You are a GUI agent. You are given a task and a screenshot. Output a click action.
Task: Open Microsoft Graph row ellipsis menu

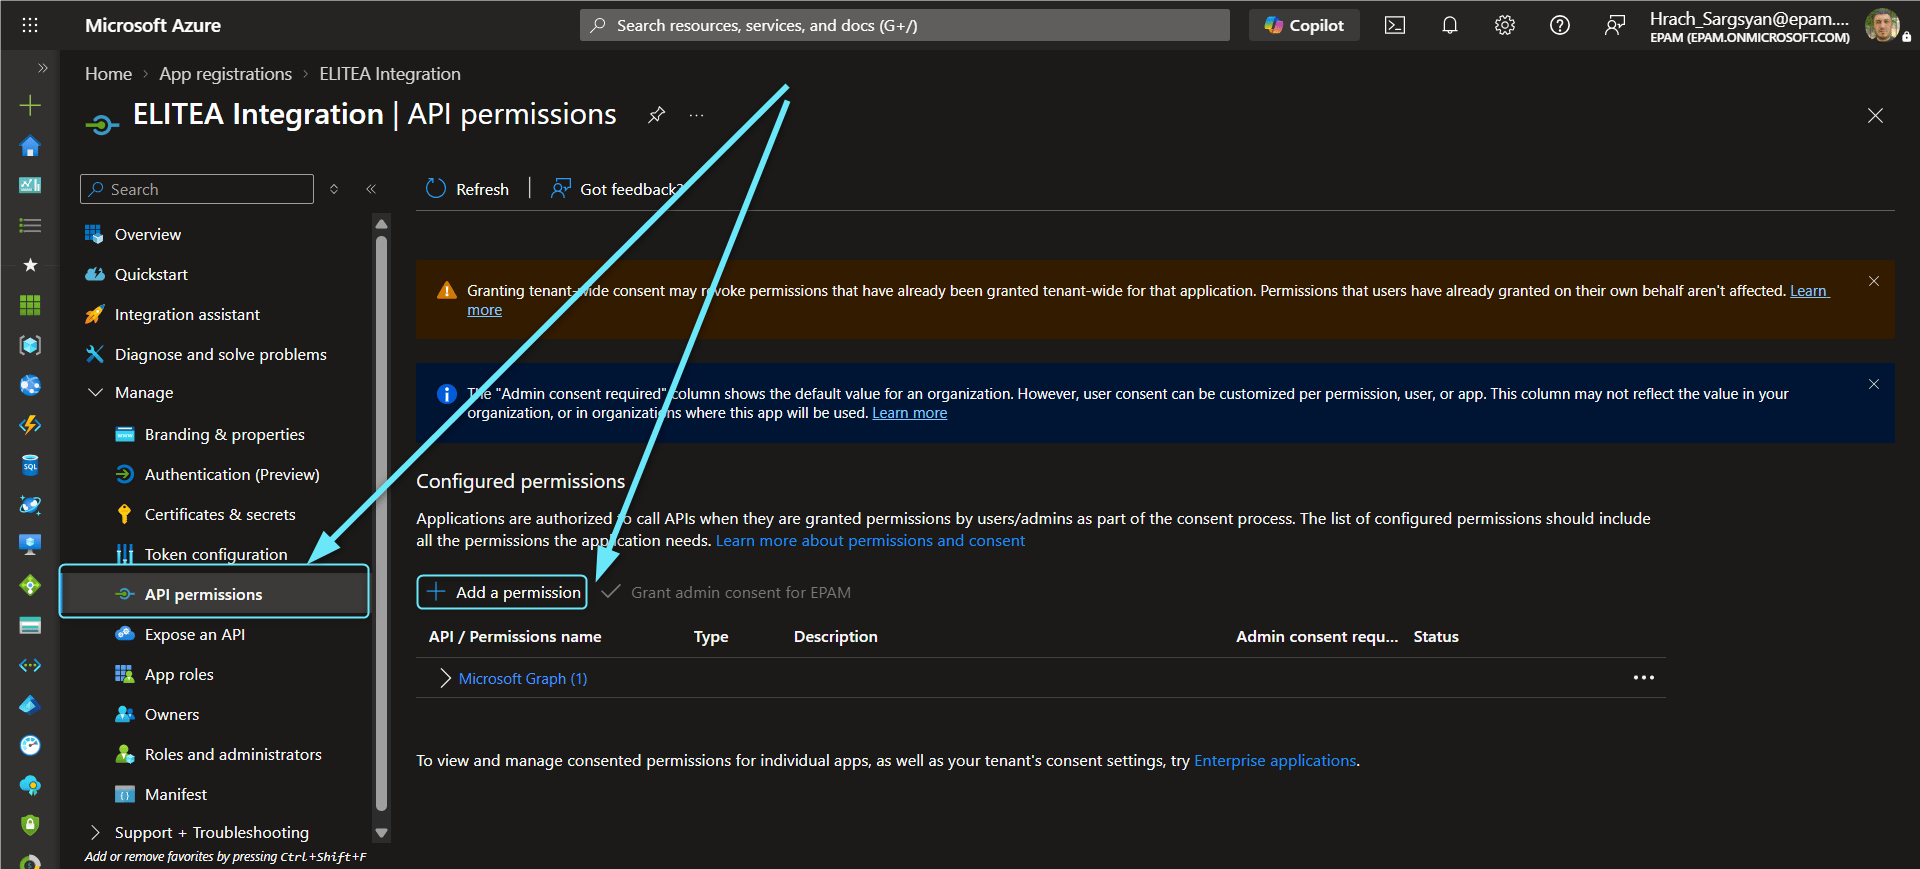(x=1643, y=677)
